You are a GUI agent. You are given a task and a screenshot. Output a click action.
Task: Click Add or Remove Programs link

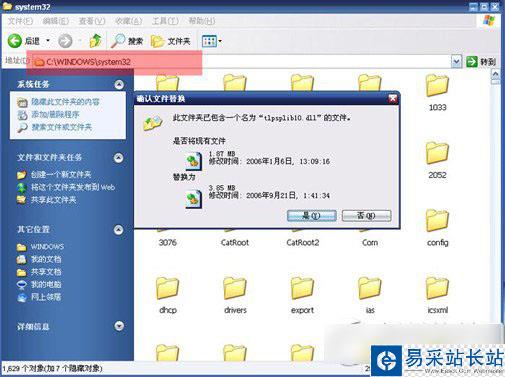point(48,115)
